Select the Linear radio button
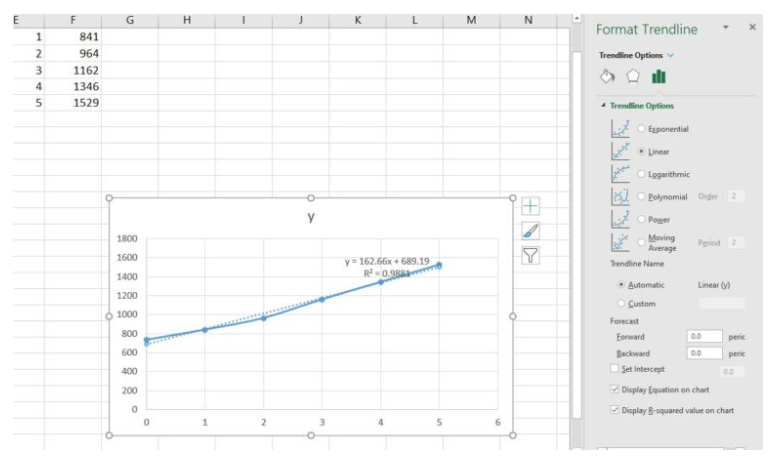 pyautogui.click(x=641, y=151)
